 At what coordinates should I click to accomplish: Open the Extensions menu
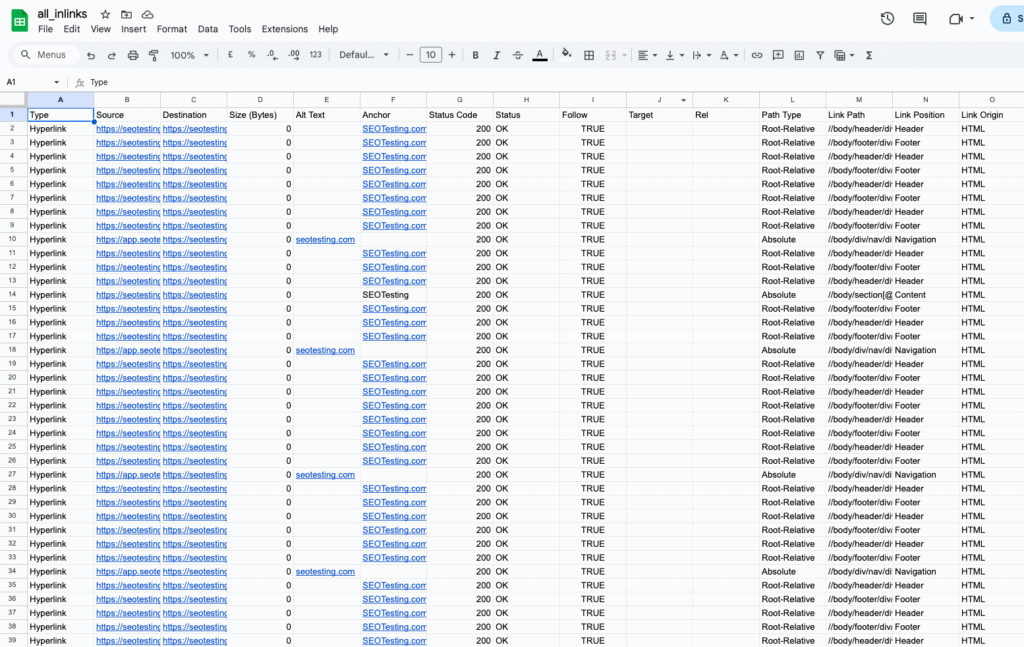pos(285,29)
